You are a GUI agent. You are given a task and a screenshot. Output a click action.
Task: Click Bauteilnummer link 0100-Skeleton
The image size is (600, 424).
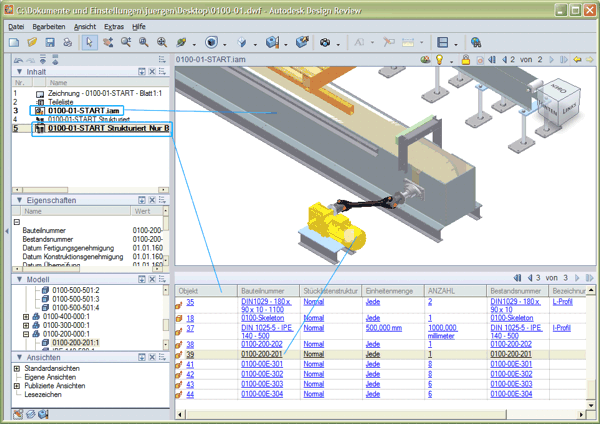click(262, 318)
